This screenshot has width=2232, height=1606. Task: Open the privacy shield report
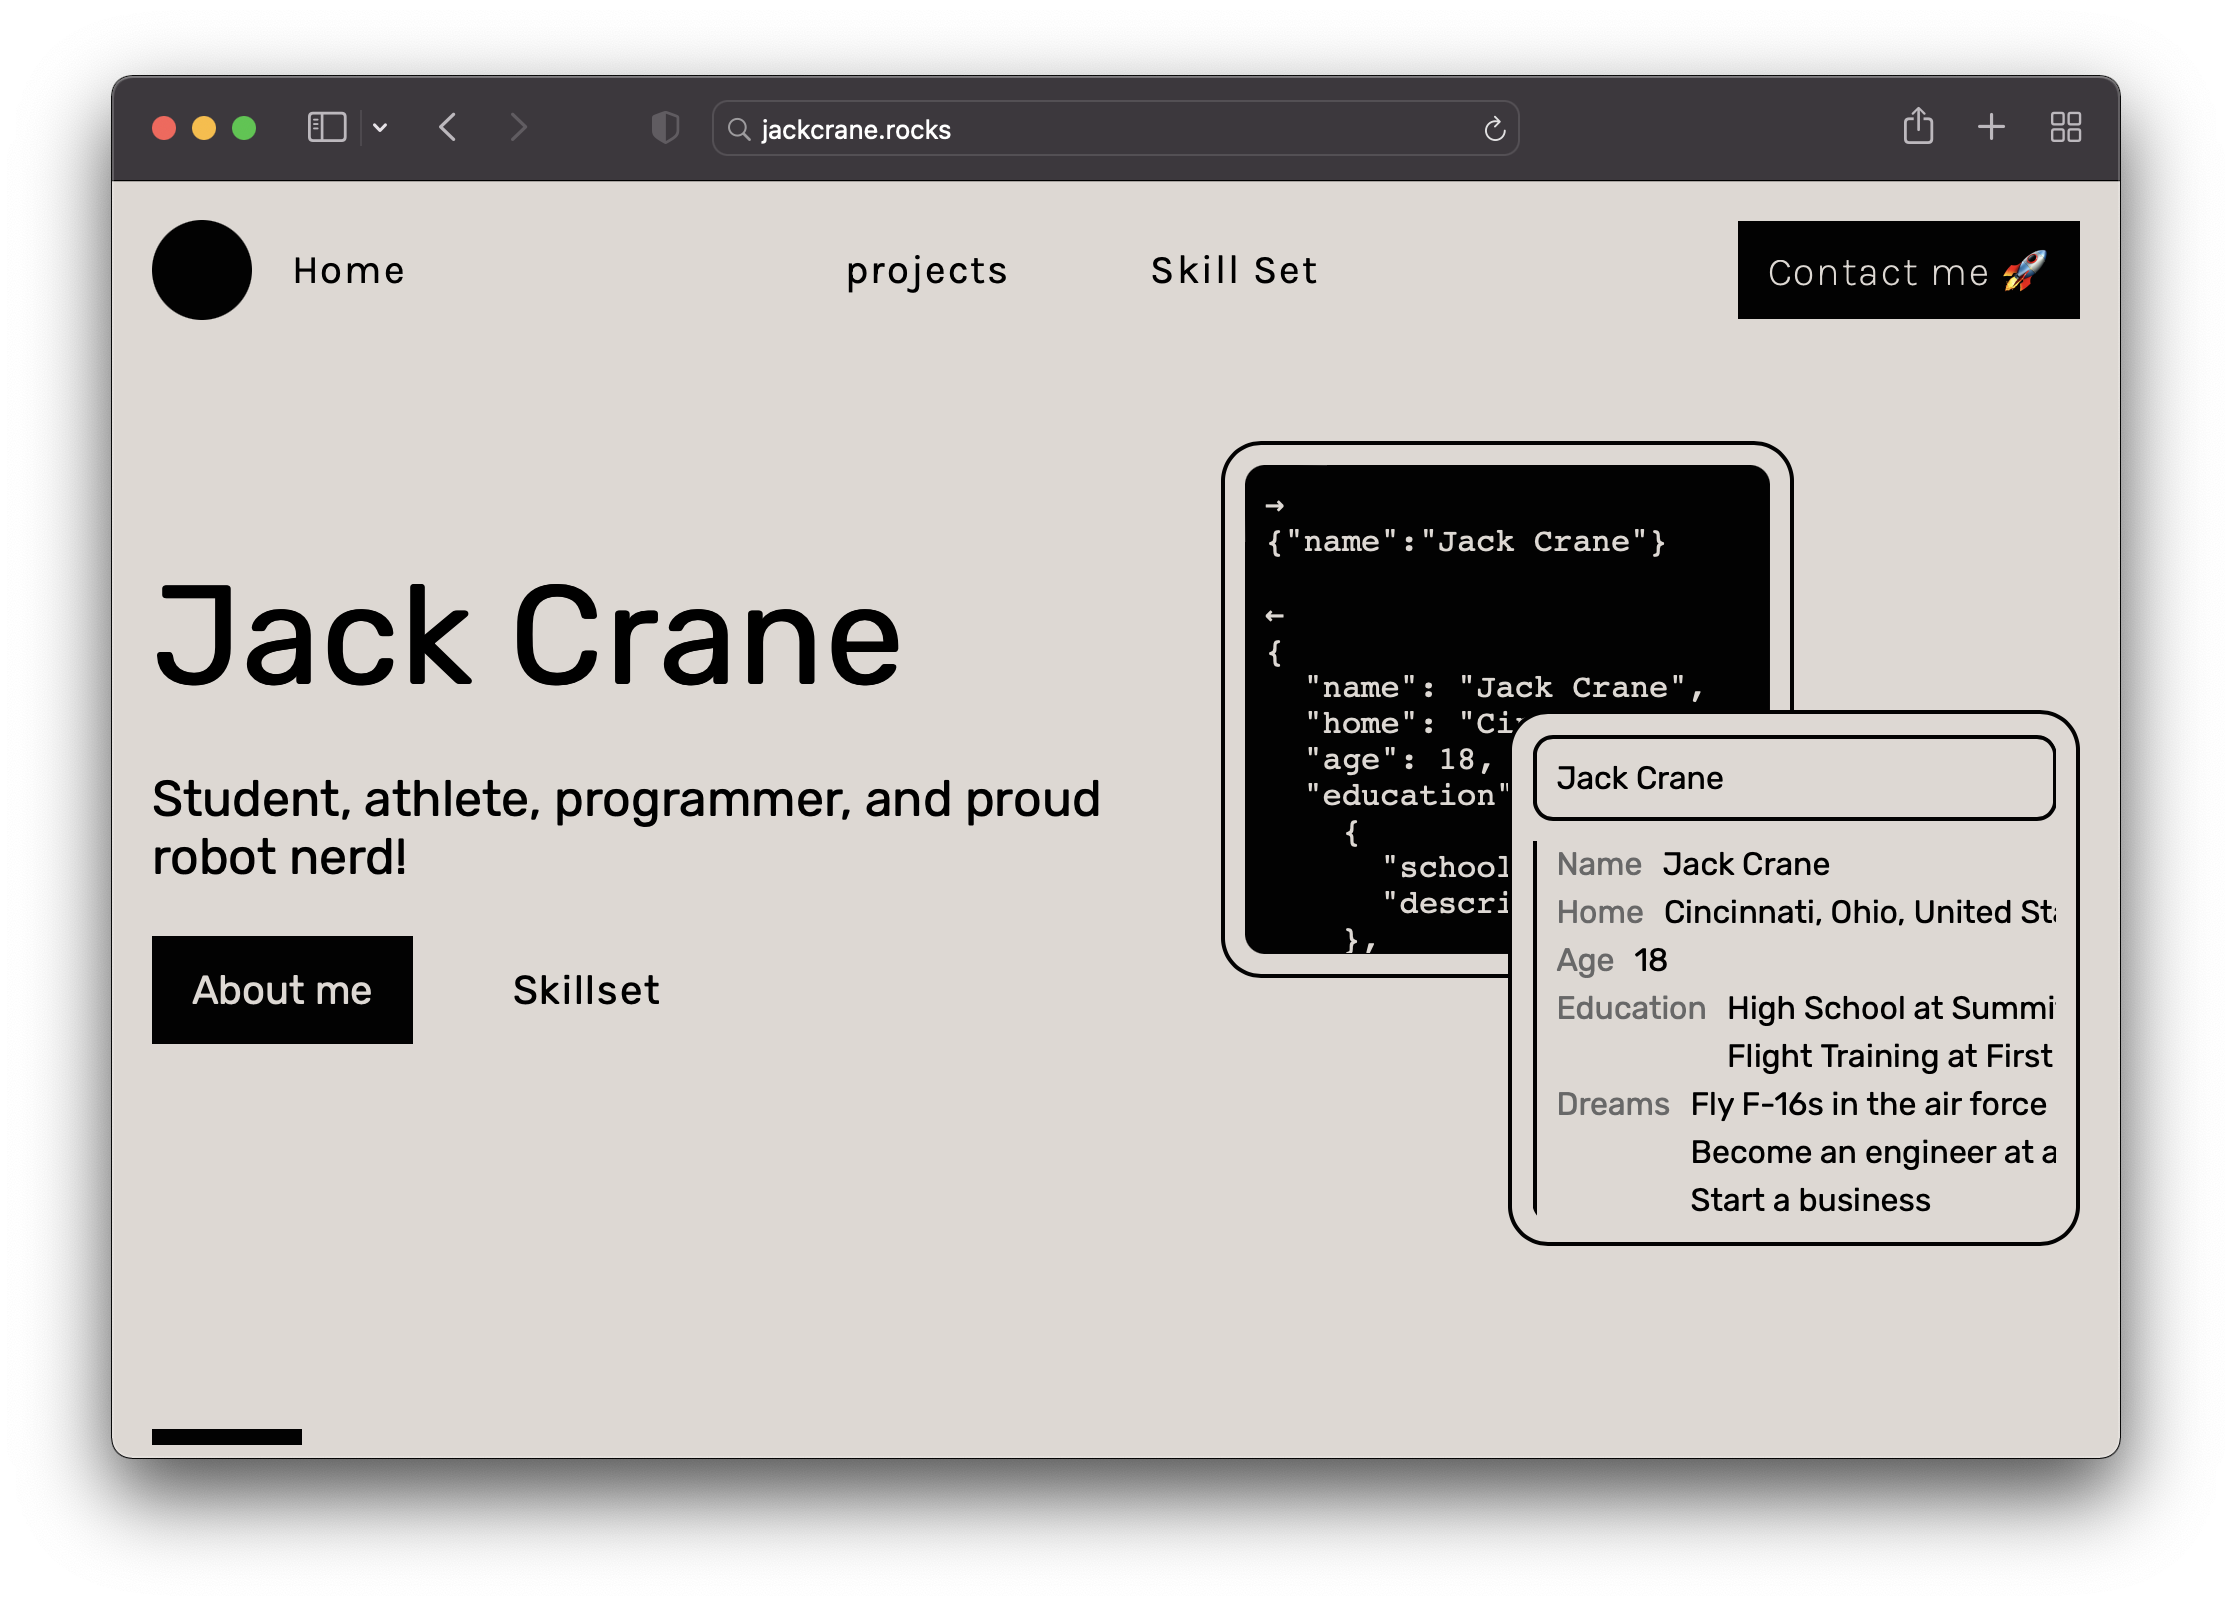pos(665,127)
